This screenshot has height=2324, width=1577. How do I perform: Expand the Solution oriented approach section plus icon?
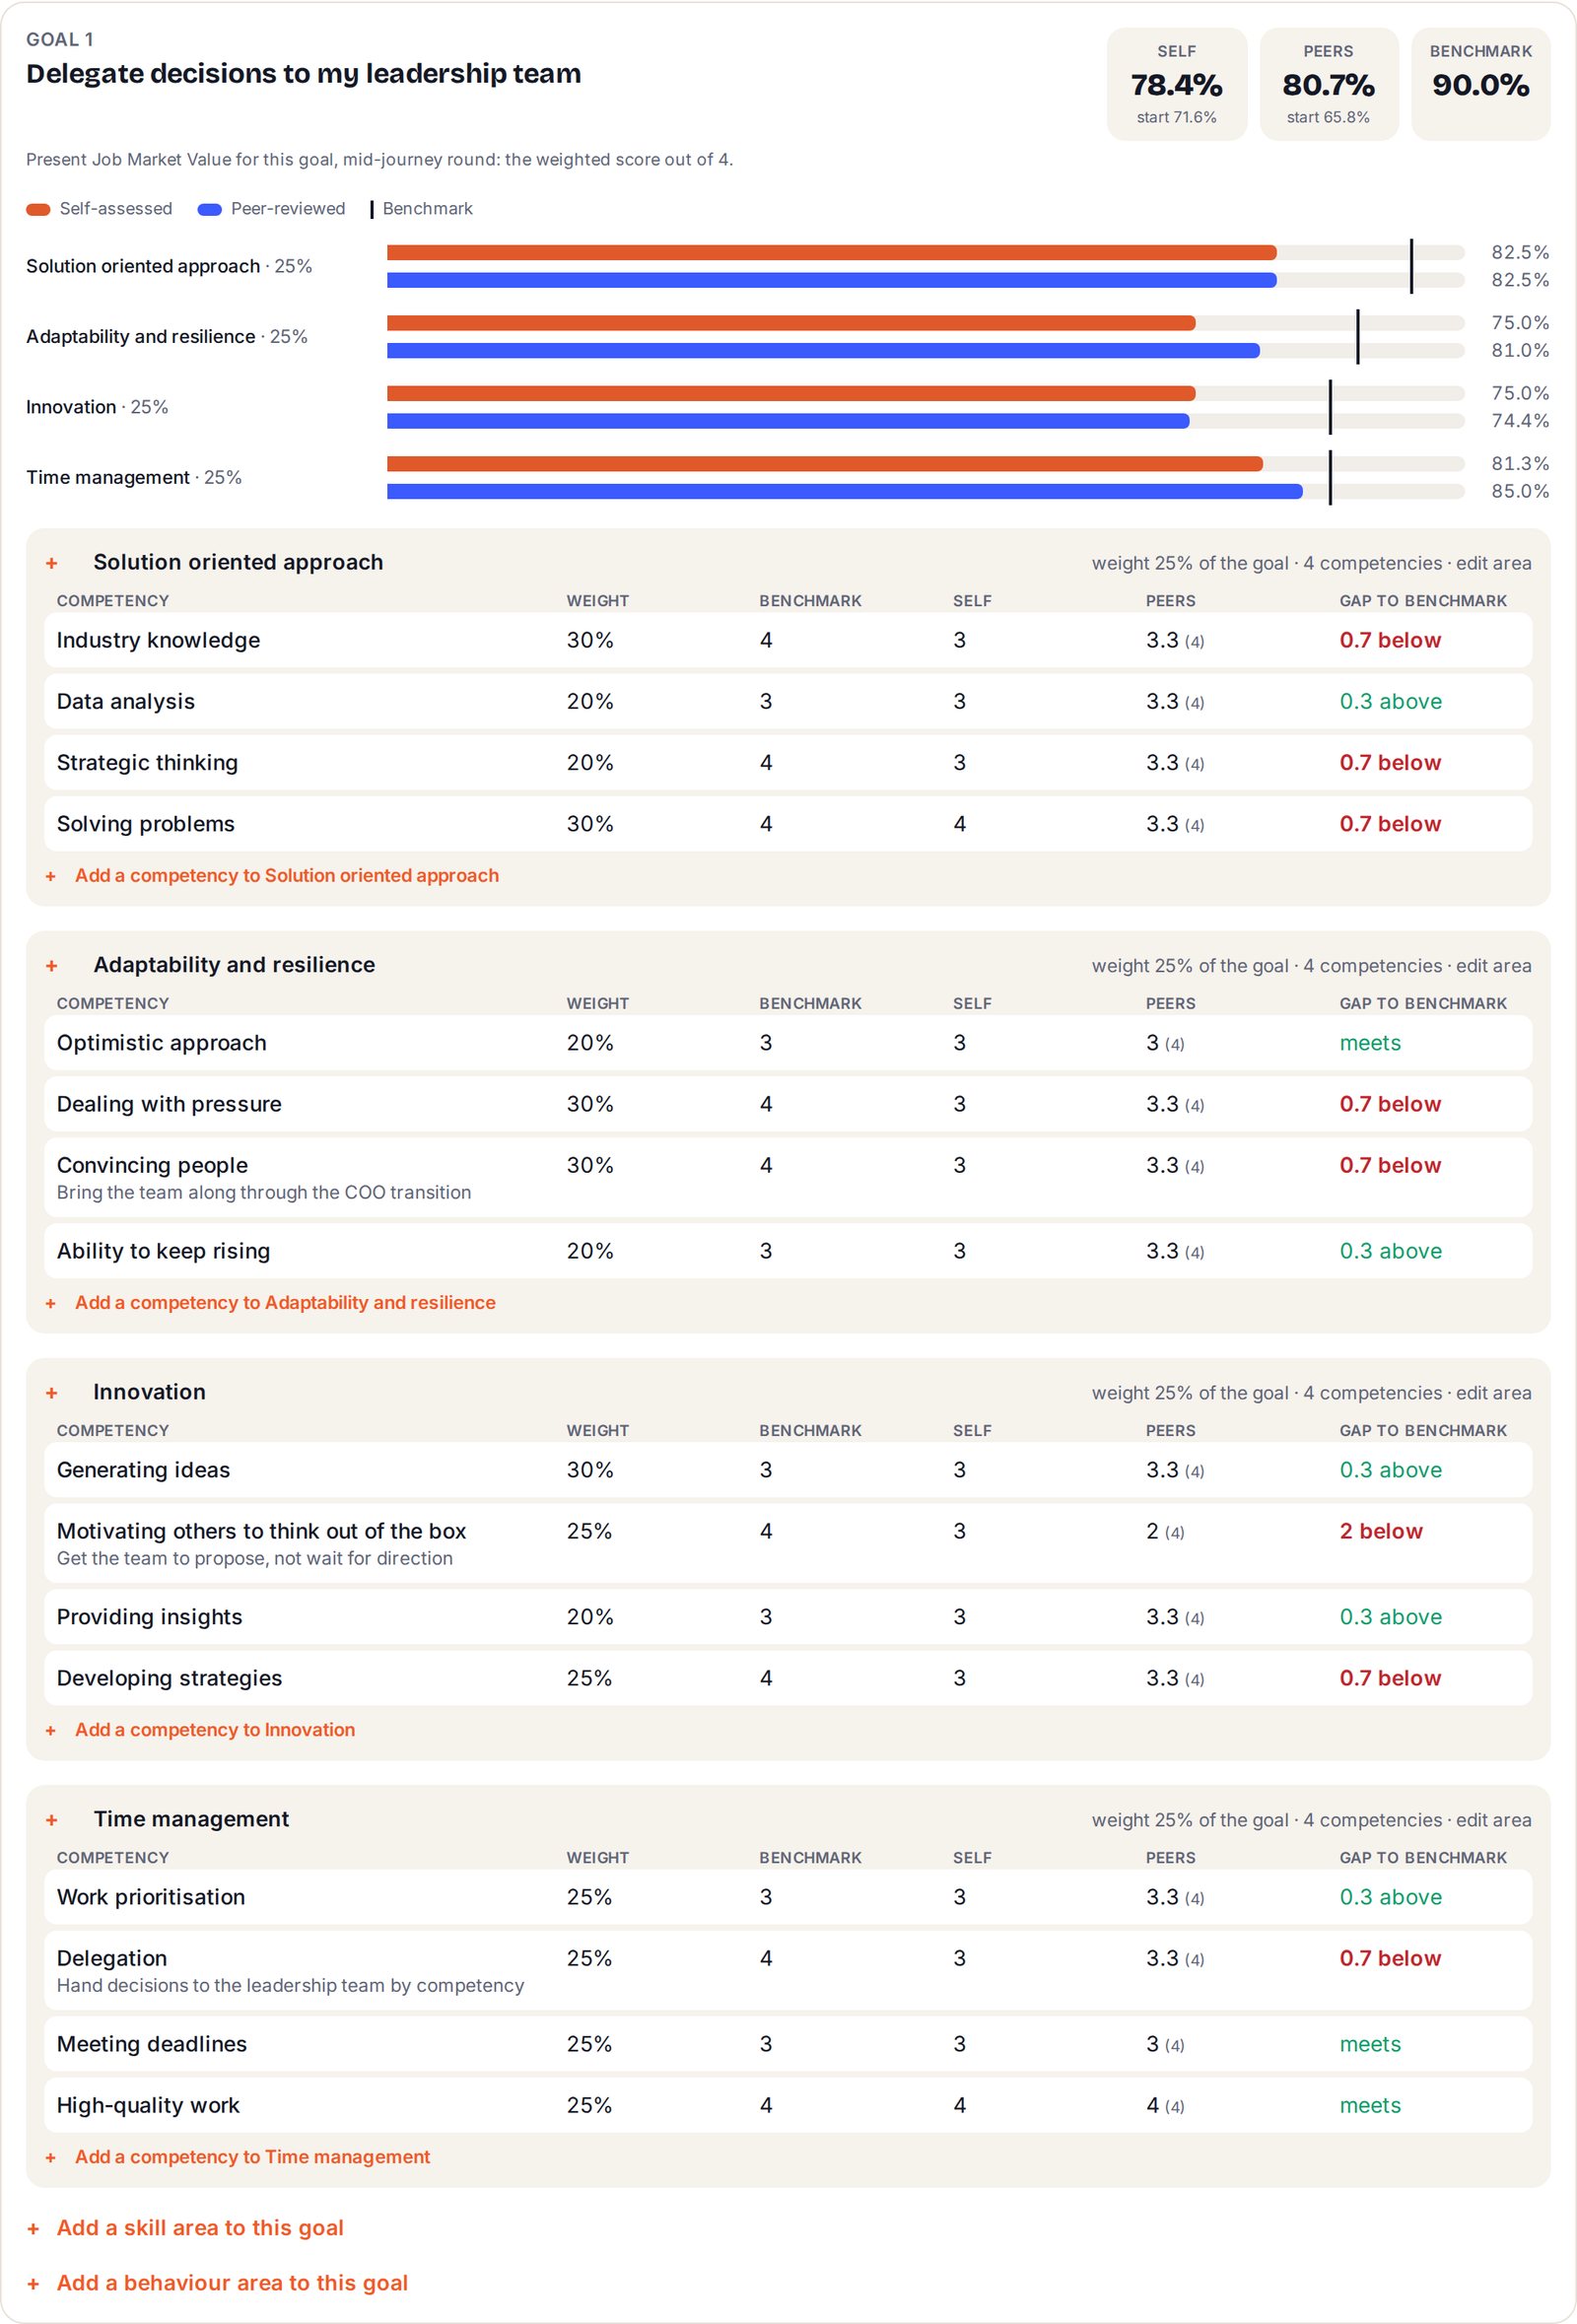pos(52,564)
